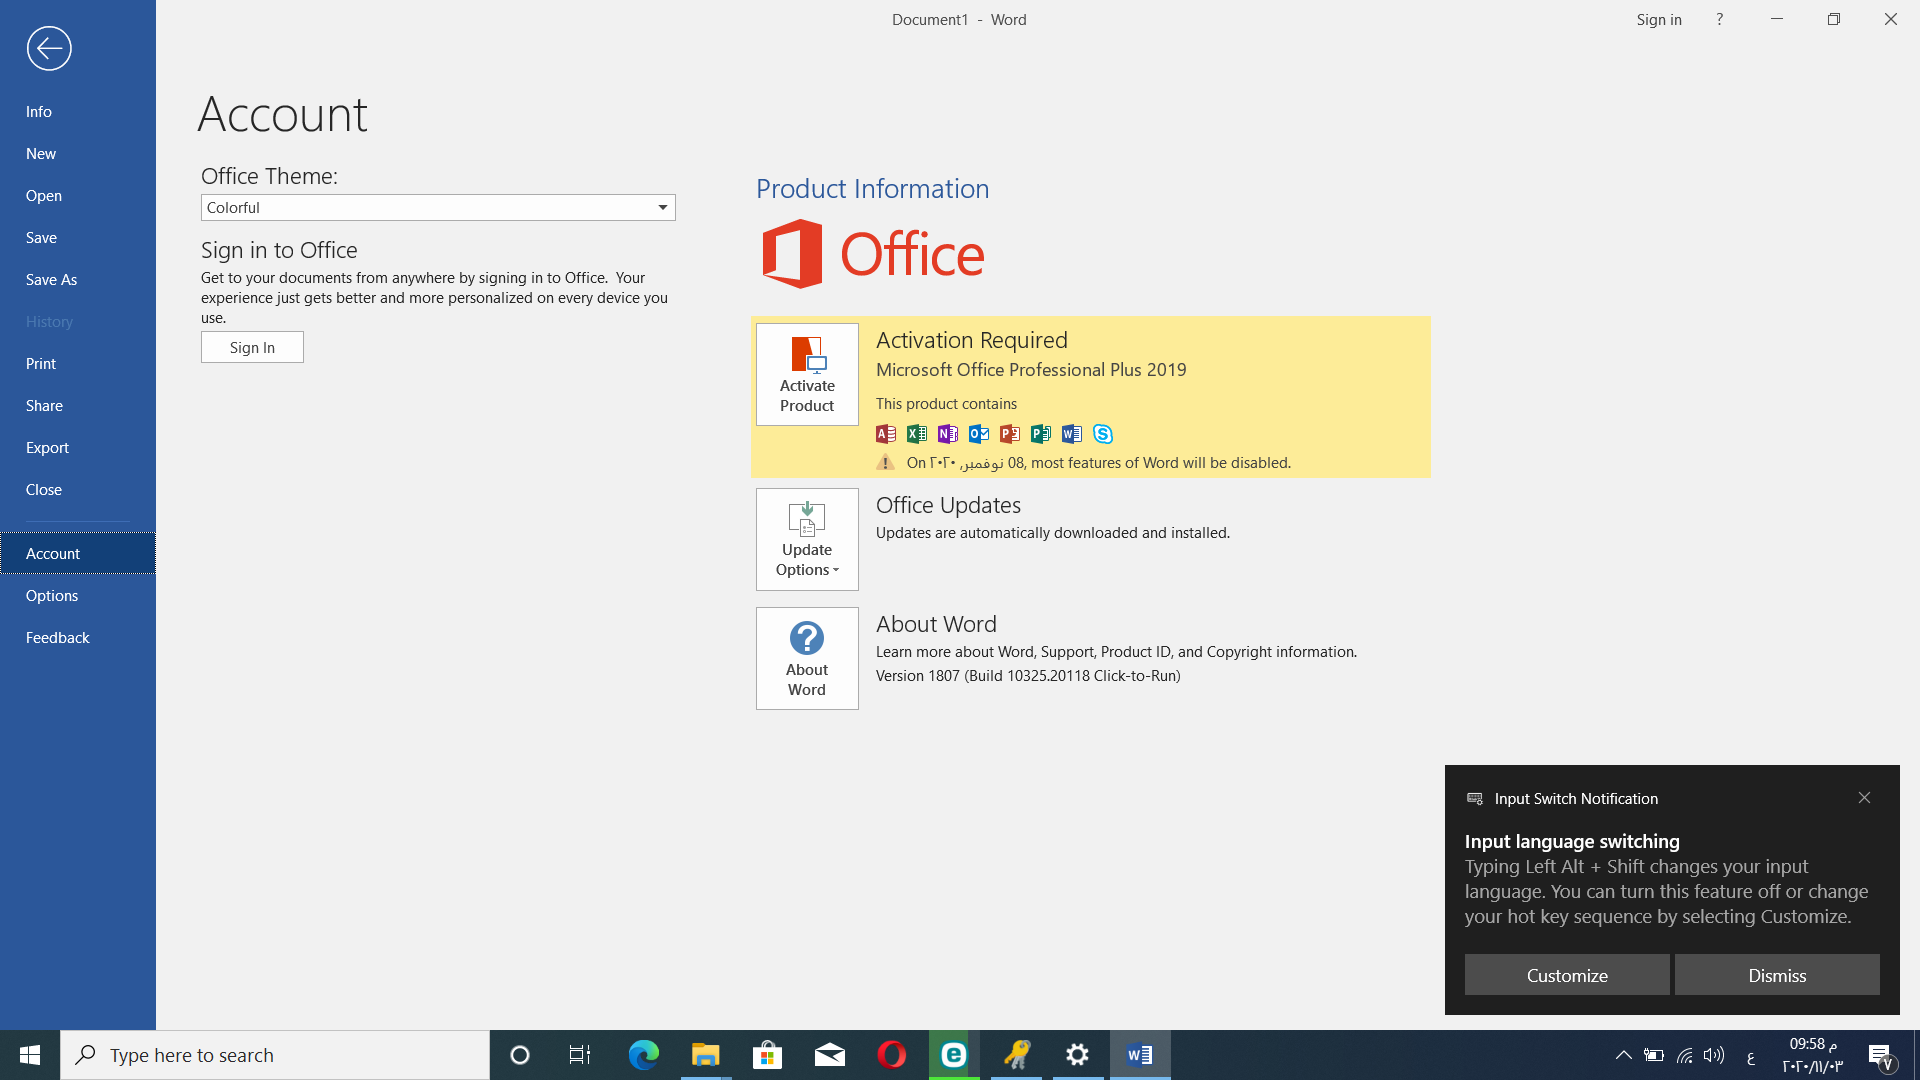Choose Save from the sidebar
1920x1080 pixels.
coord(78,237)
